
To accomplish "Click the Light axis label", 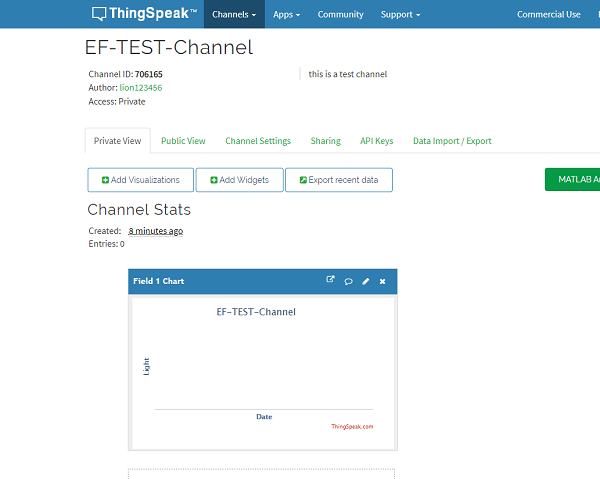I will (x=146, y=367).
